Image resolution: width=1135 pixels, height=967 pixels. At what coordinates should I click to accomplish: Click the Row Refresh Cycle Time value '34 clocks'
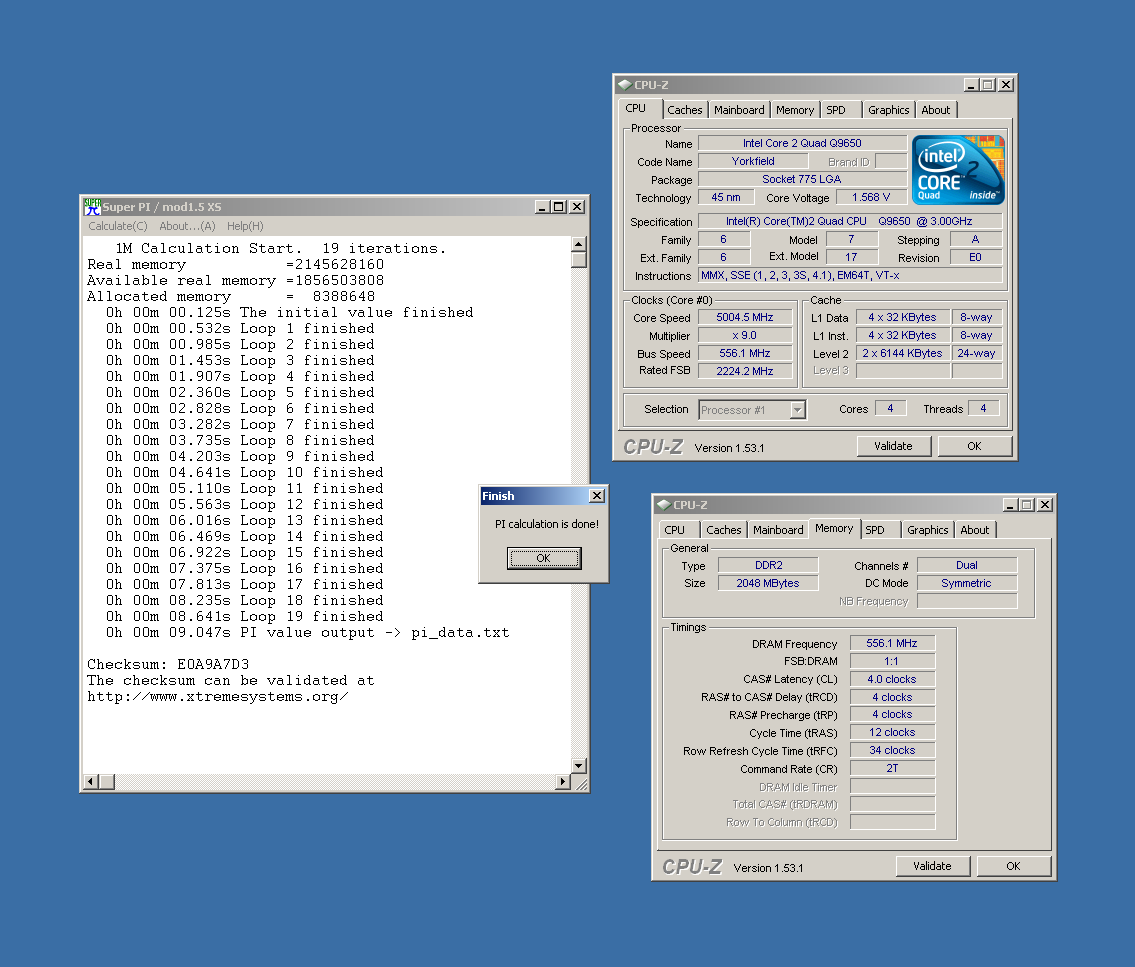(893, 751)
